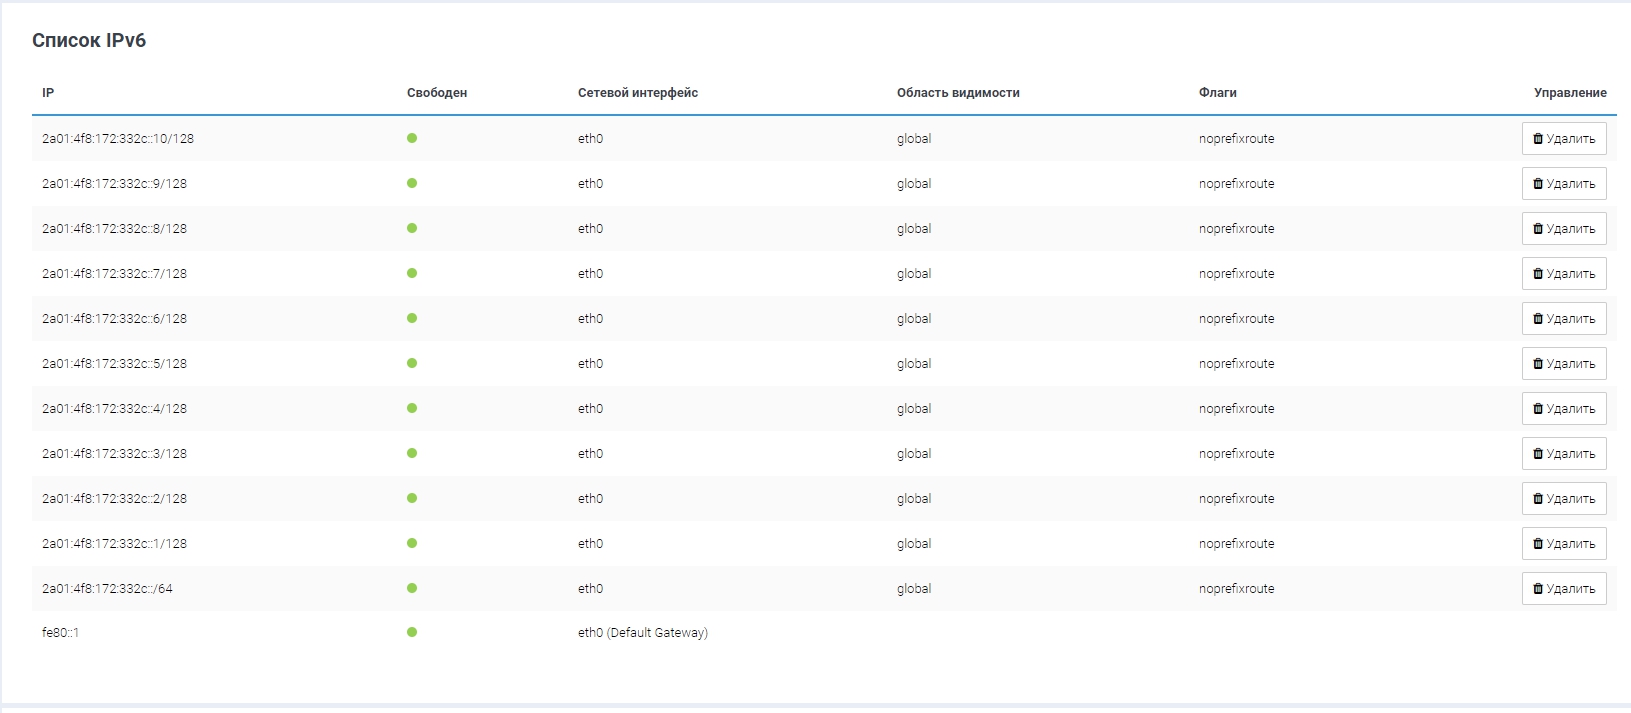Delete the ::10/128 IPv6 address

[x=1563, y=139]
